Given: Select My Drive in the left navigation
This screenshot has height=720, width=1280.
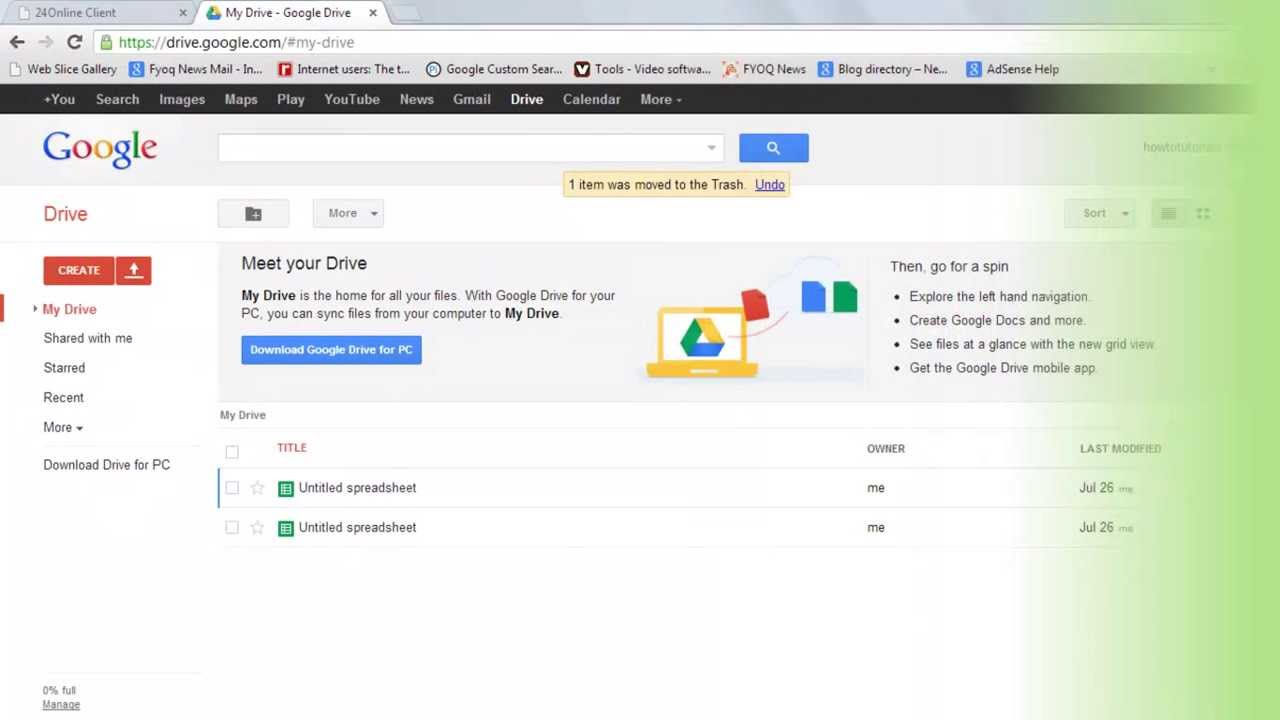Looking at the screenshot, I should pyautogui.click(x=69, y=309).
